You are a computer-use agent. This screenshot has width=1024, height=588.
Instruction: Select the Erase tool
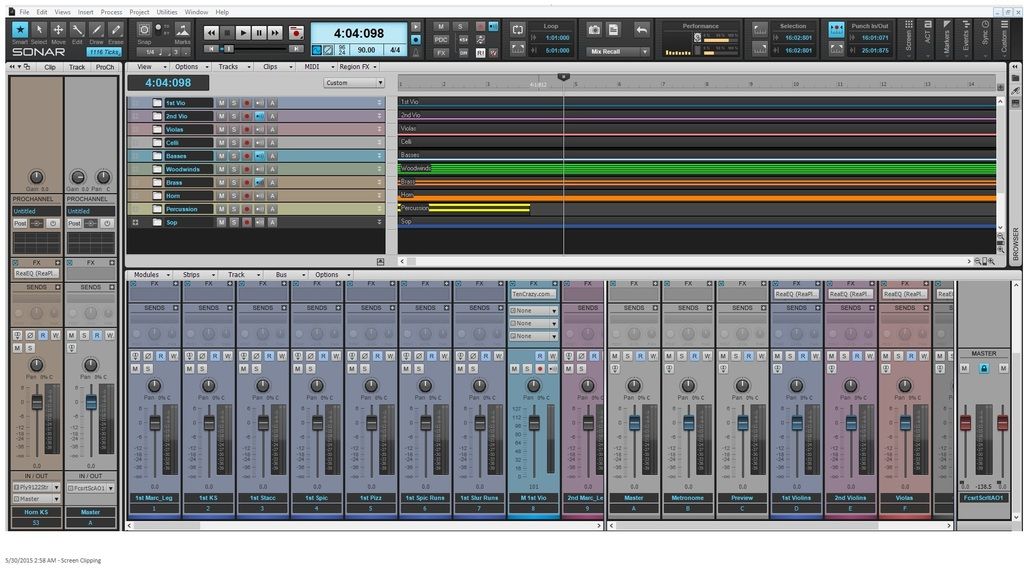pos(116,32)
